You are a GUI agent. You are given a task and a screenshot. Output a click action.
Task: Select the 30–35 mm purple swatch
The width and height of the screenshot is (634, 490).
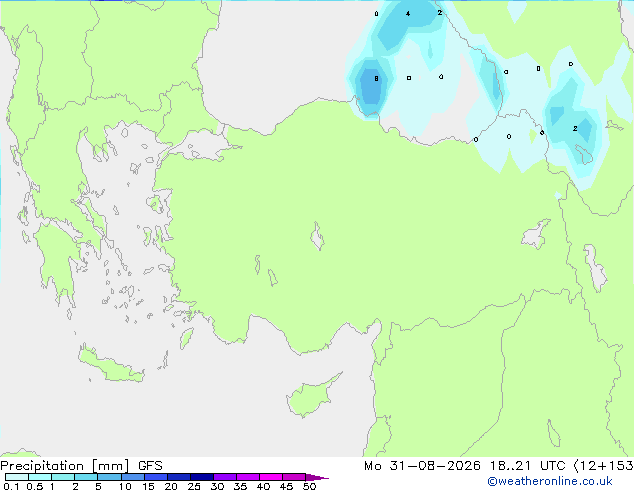[x=225, y=477]
